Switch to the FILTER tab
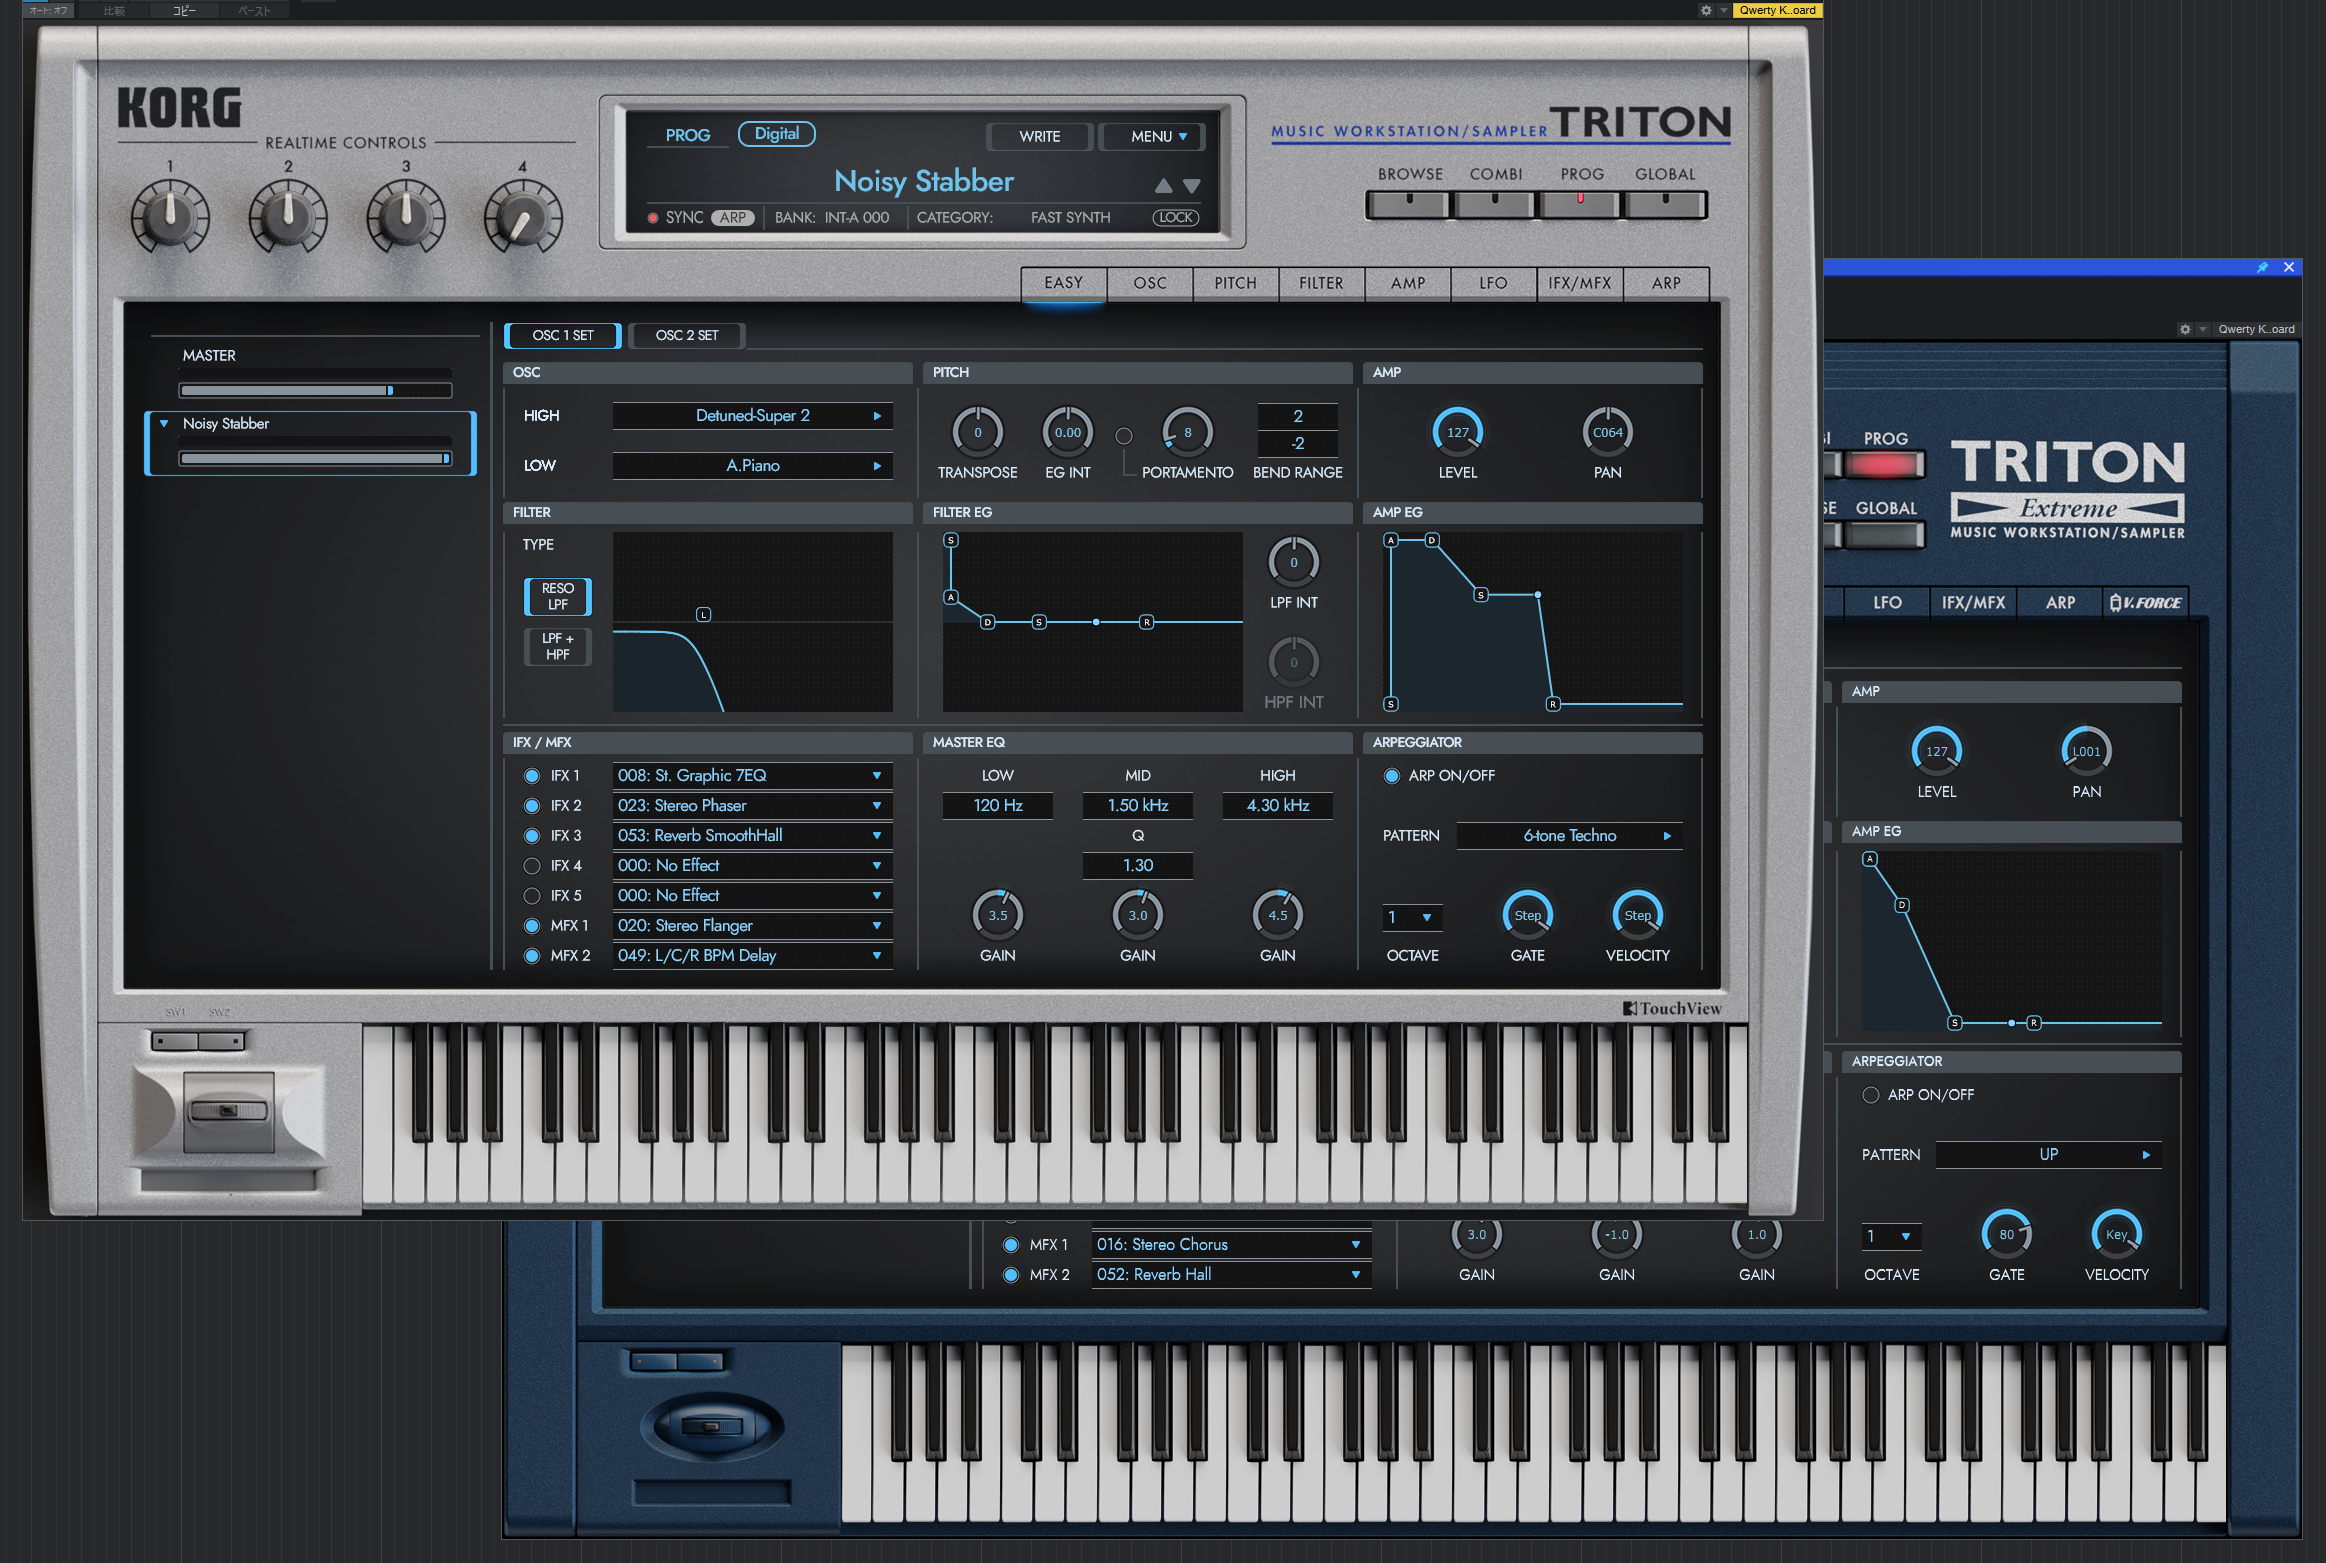Image resolution: width=2326 pixels, height=1563 pixels. [1321, 284]
